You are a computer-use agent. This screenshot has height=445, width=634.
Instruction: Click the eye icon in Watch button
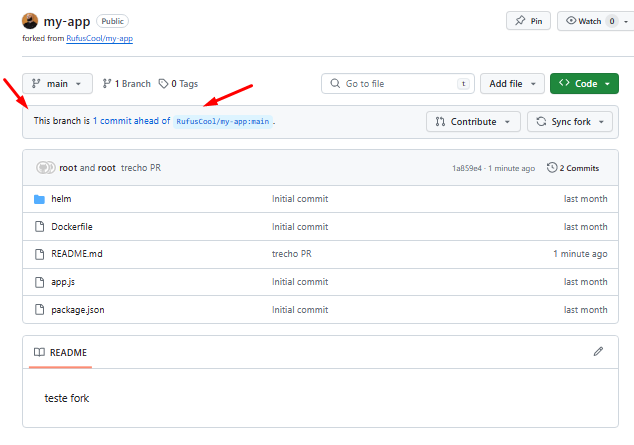pyautogui.click(x=571, y=20)
